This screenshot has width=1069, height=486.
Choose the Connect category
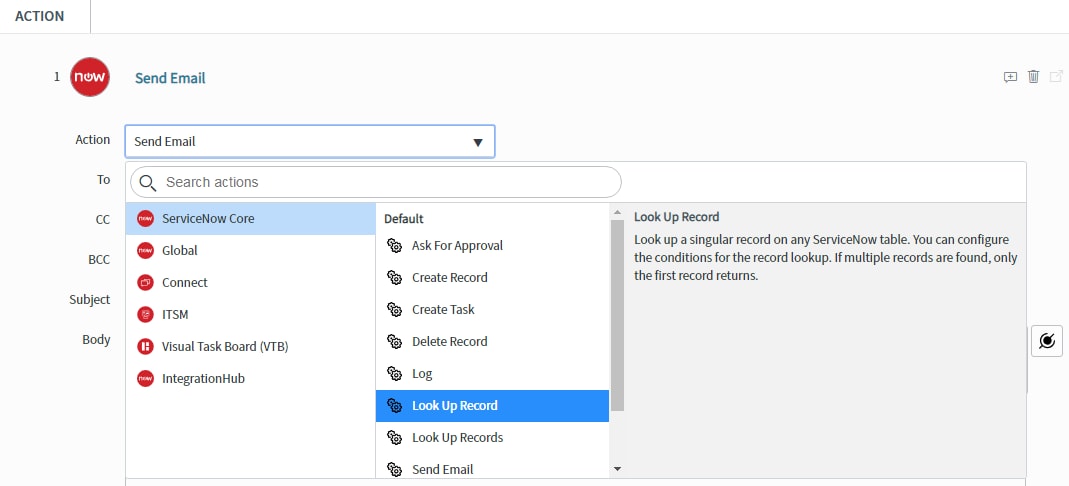[250, 282]
